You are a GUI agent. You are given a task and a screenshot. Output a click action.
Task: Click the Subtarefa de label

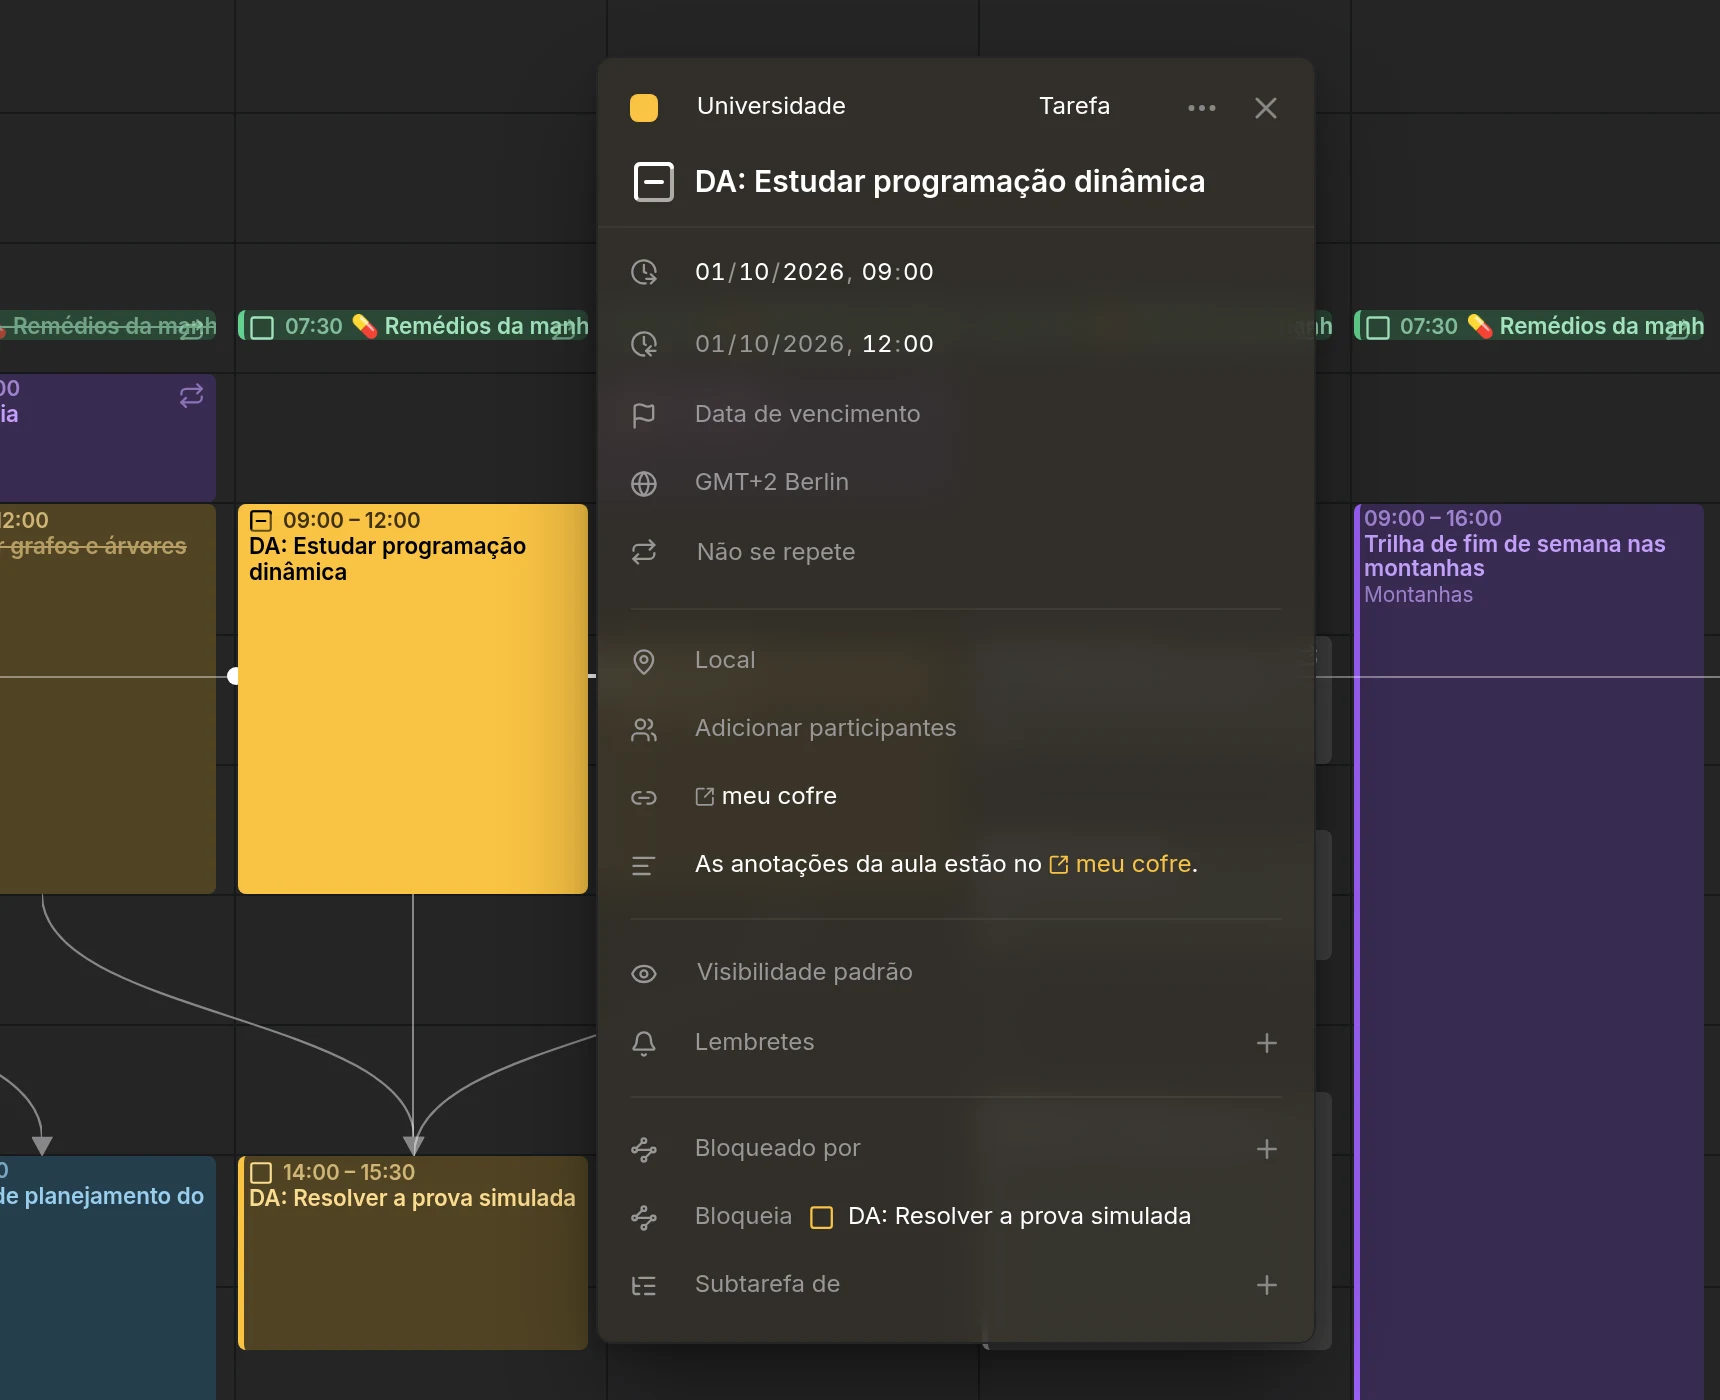pos(767,1284)
